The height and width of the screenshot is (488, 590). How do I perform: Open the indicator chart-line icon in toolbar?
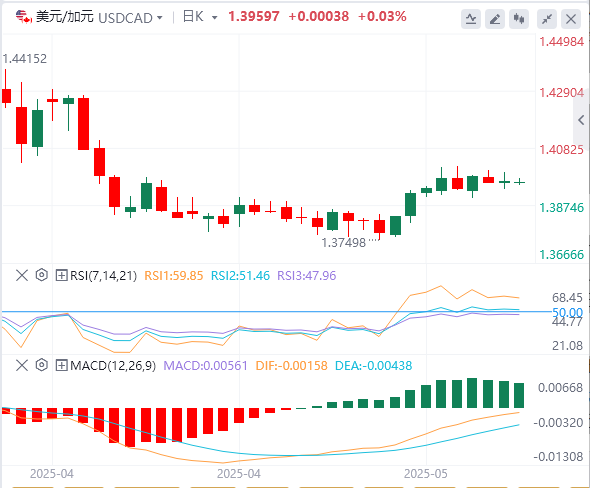(x=471, y=19)
